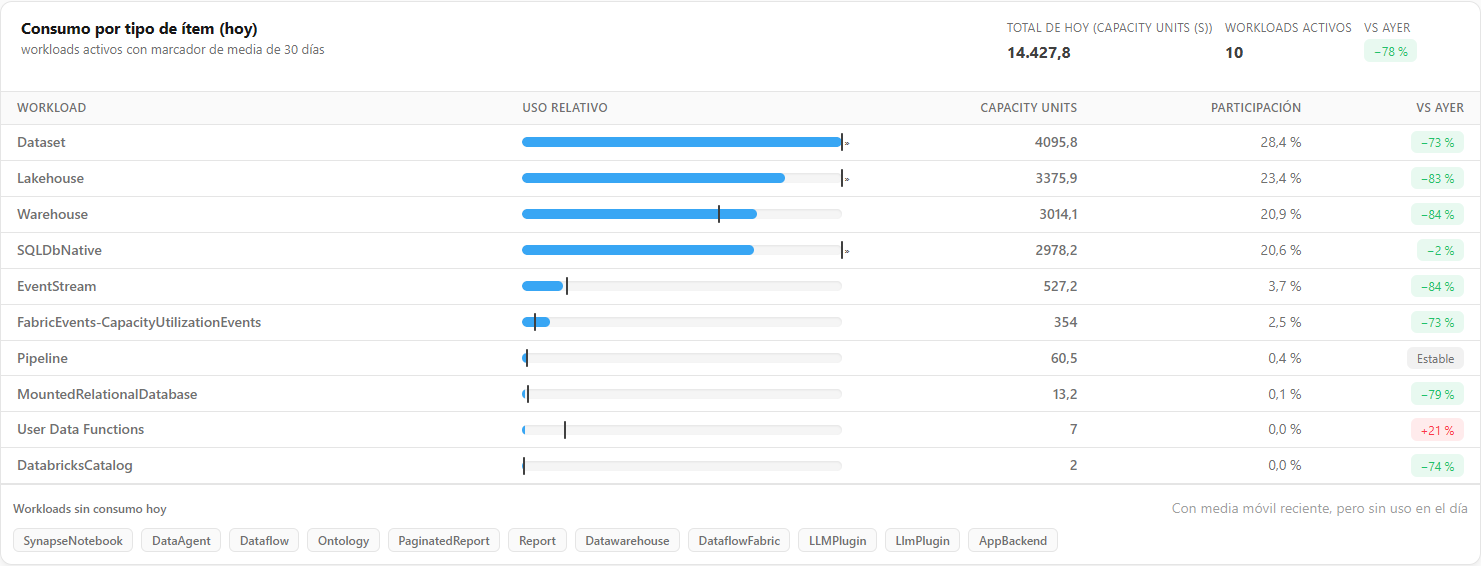The height and width of the screenshot is (566, 1481).
Task: Select FabricEvents-CapacityUtilizationEvents row name
Action: (139, 322)
